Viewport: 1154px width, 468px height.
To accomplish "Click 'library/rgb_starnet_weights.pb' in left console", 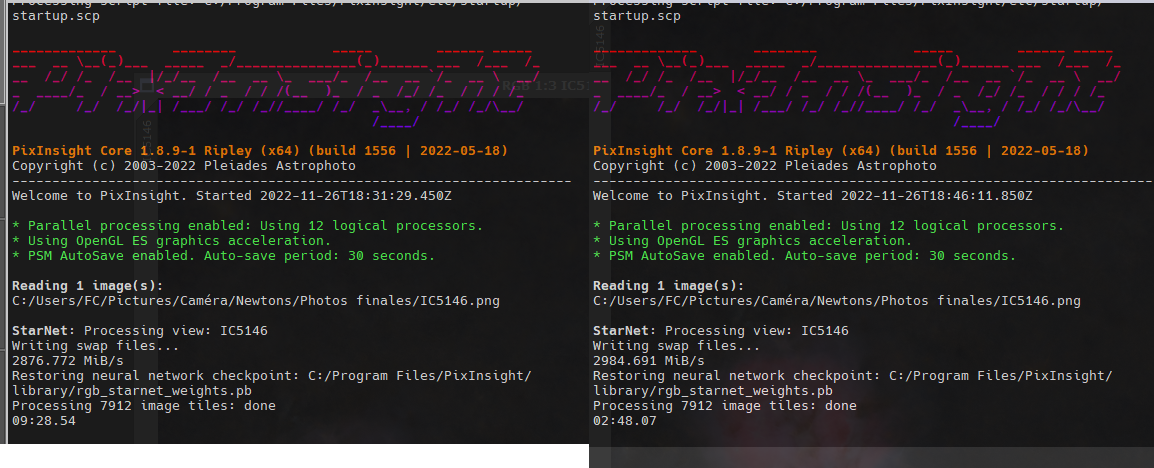I will (132, 391).
